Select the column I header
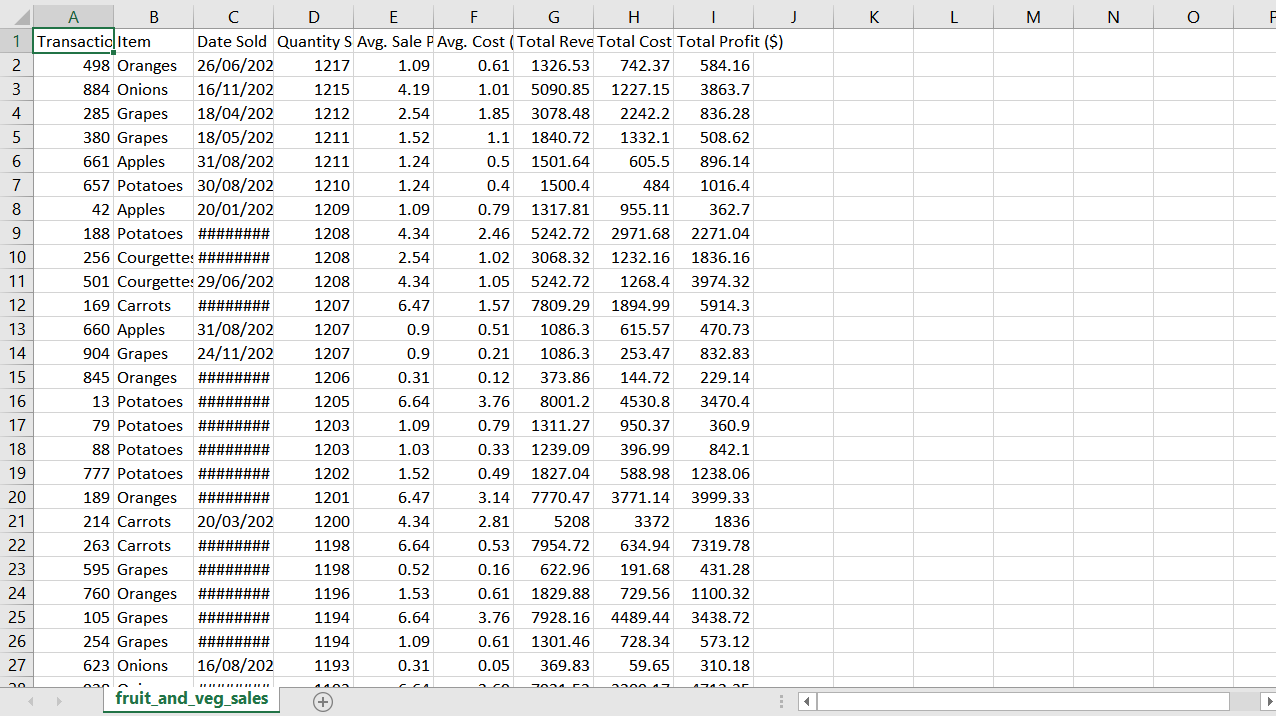The height and width of the screenshot is (716, 1276). [712, 17]
